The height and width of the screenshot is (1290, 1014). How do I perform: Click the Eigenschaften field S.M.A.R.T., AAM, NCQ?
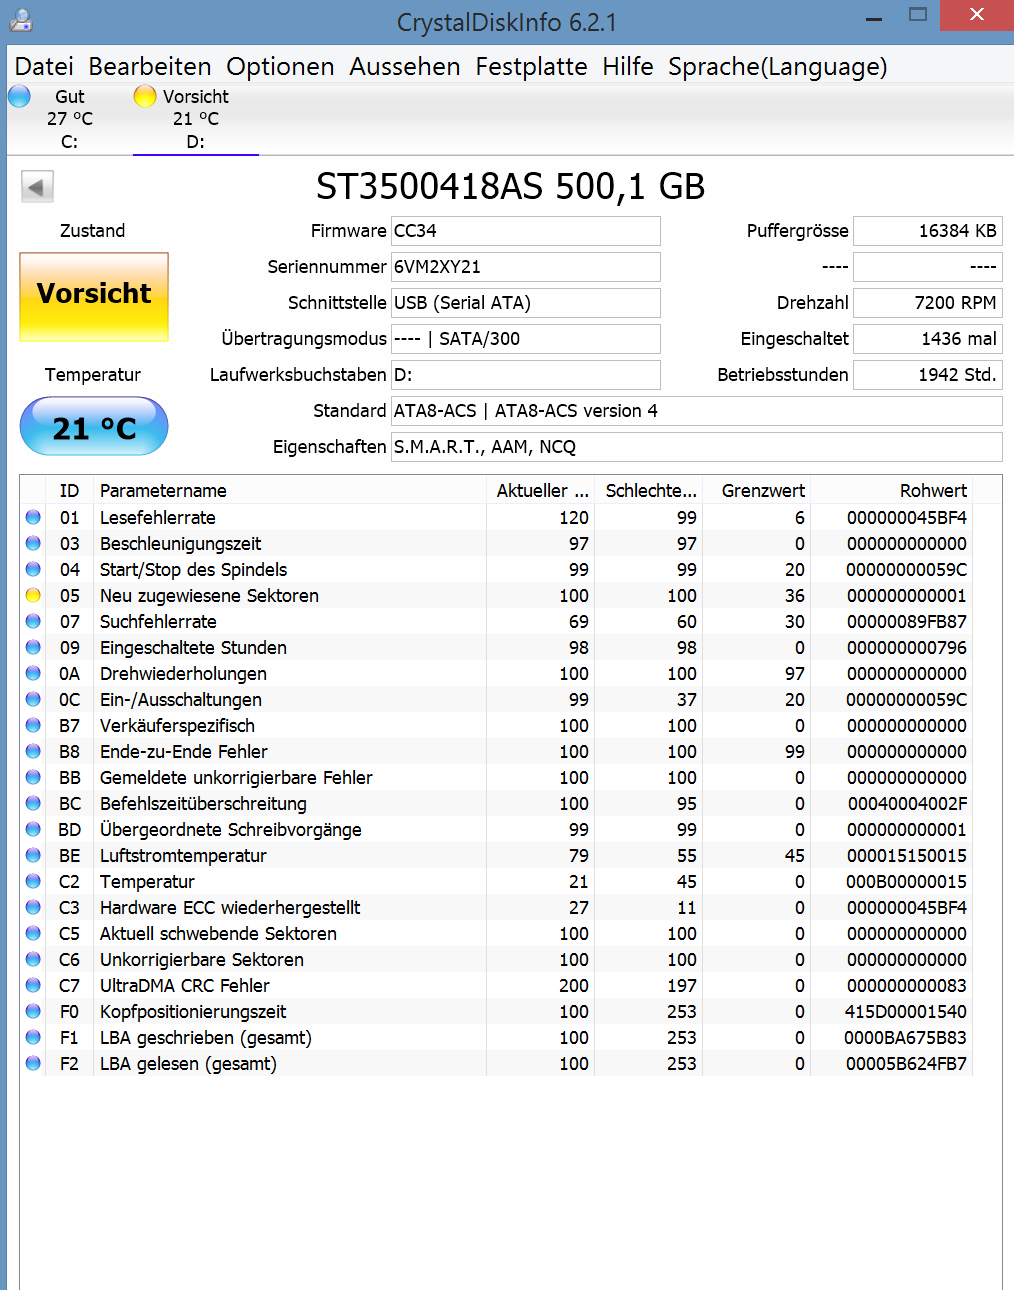[697, 447]
